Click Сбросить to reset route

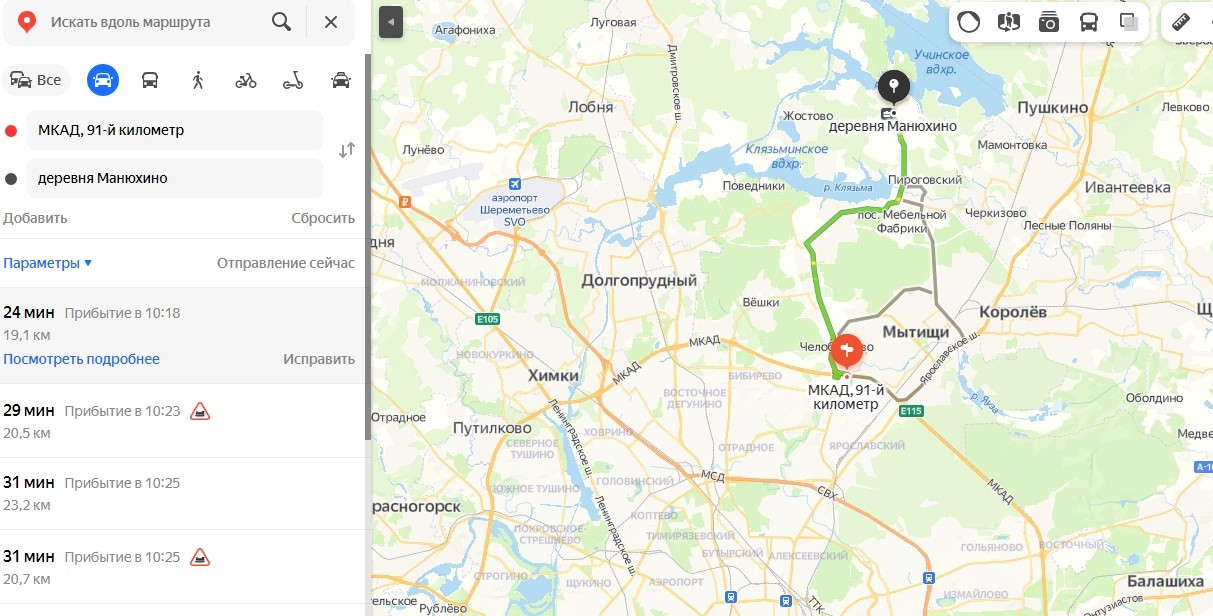tap(323, 218)
